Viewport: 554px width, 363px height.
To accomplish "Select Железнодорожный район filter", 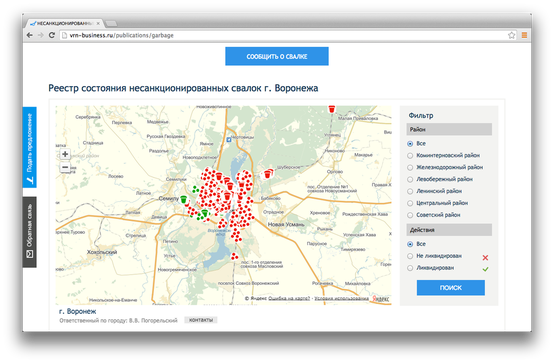I will coord(410,168).
